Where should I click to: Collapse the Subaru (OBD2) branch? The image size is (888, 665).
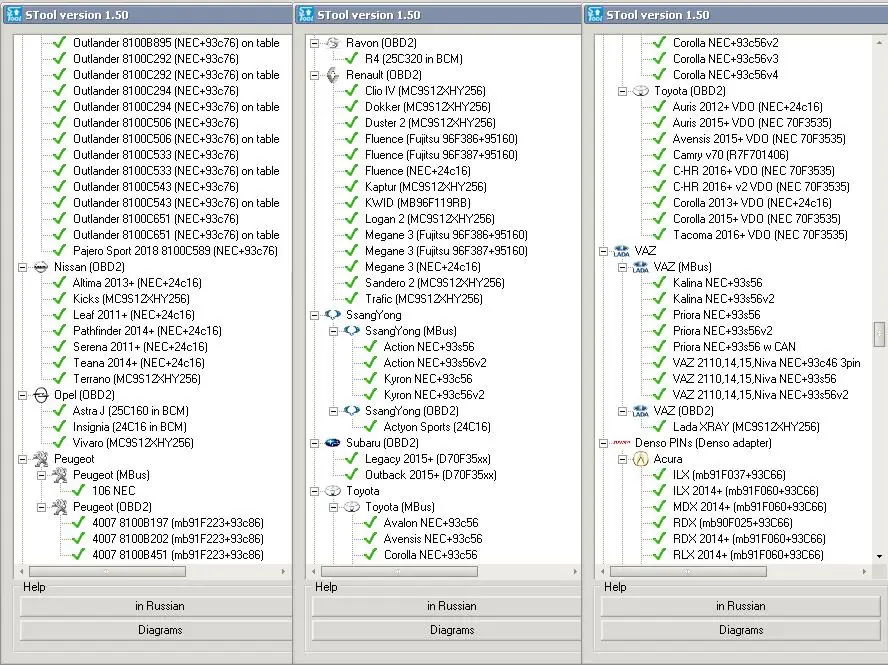(315, 443)
